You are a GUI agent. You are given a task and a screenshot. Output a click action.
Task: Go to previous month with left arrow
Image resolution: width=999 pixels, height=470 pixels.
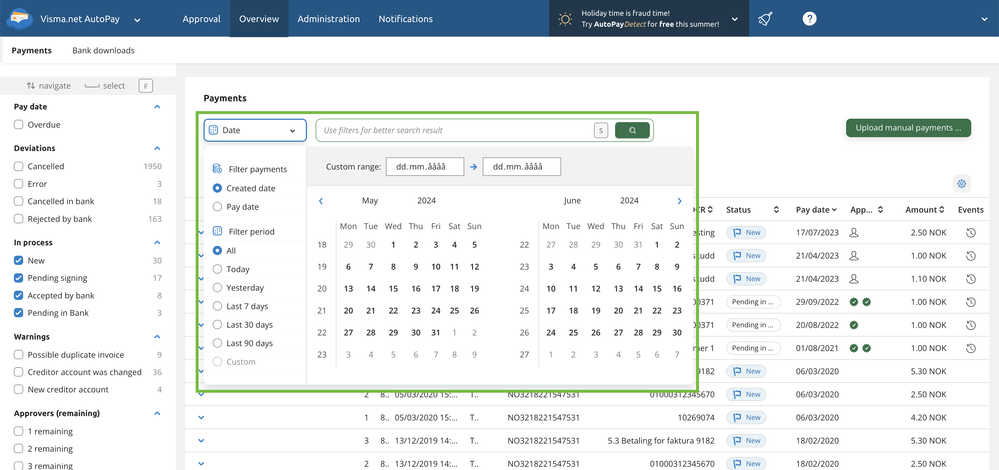tap(321, 201)
